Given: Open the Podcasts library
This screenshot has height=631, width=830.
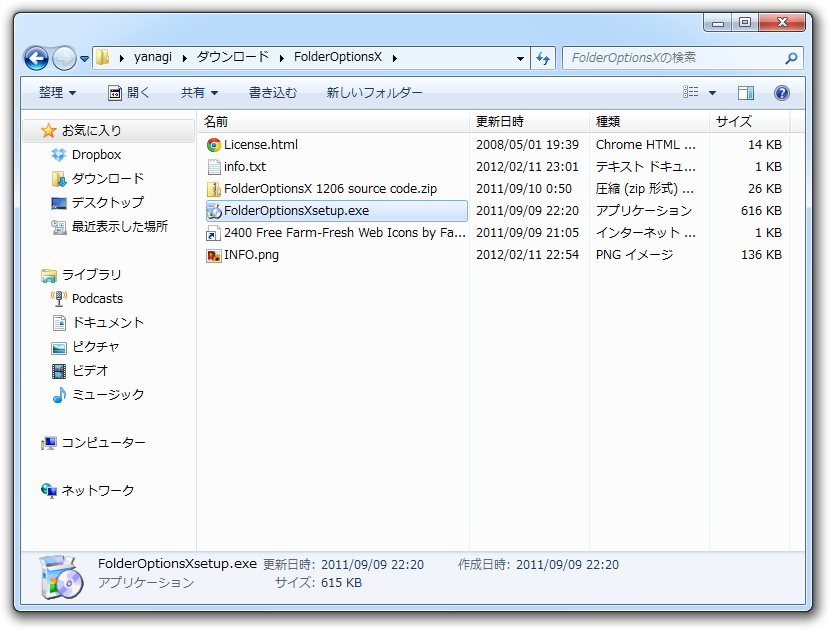Looking at the screenshot, I should 97,299.
